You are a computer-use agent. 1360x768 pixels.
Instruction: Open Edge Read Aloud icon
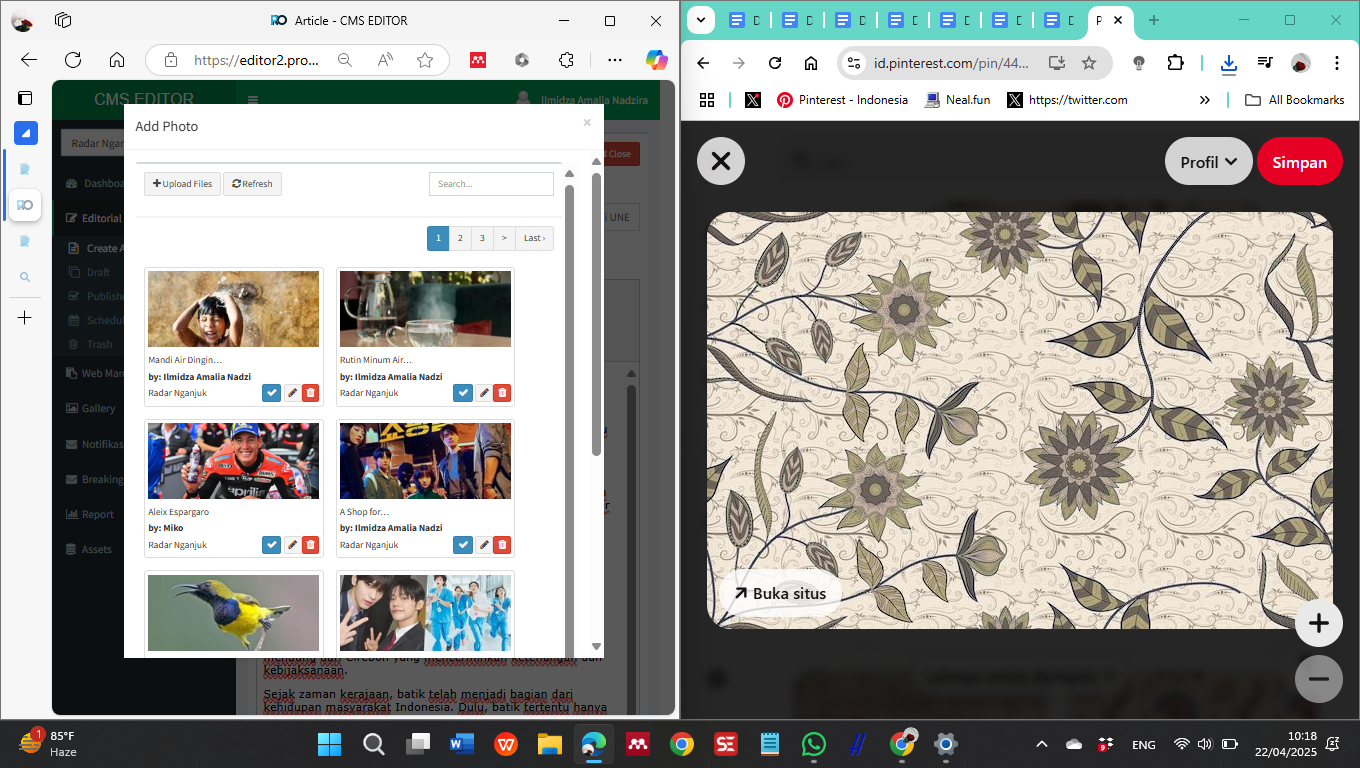(385, 60)
